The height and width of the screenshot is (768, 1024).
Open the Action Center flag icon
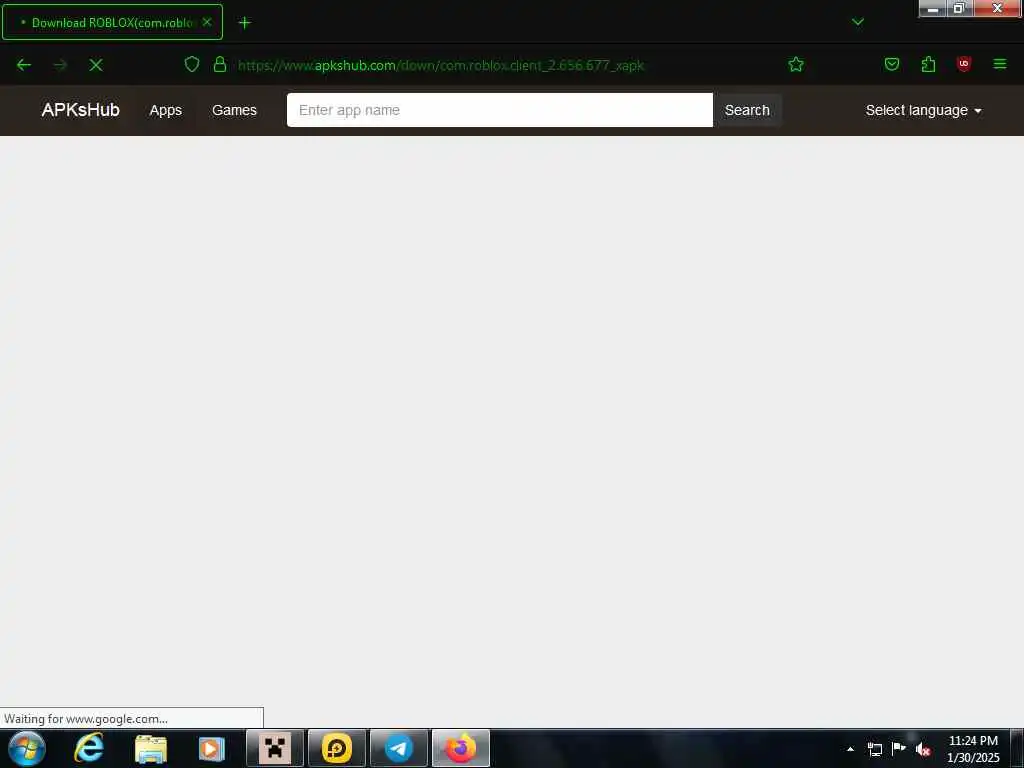(x=899, y=748)
